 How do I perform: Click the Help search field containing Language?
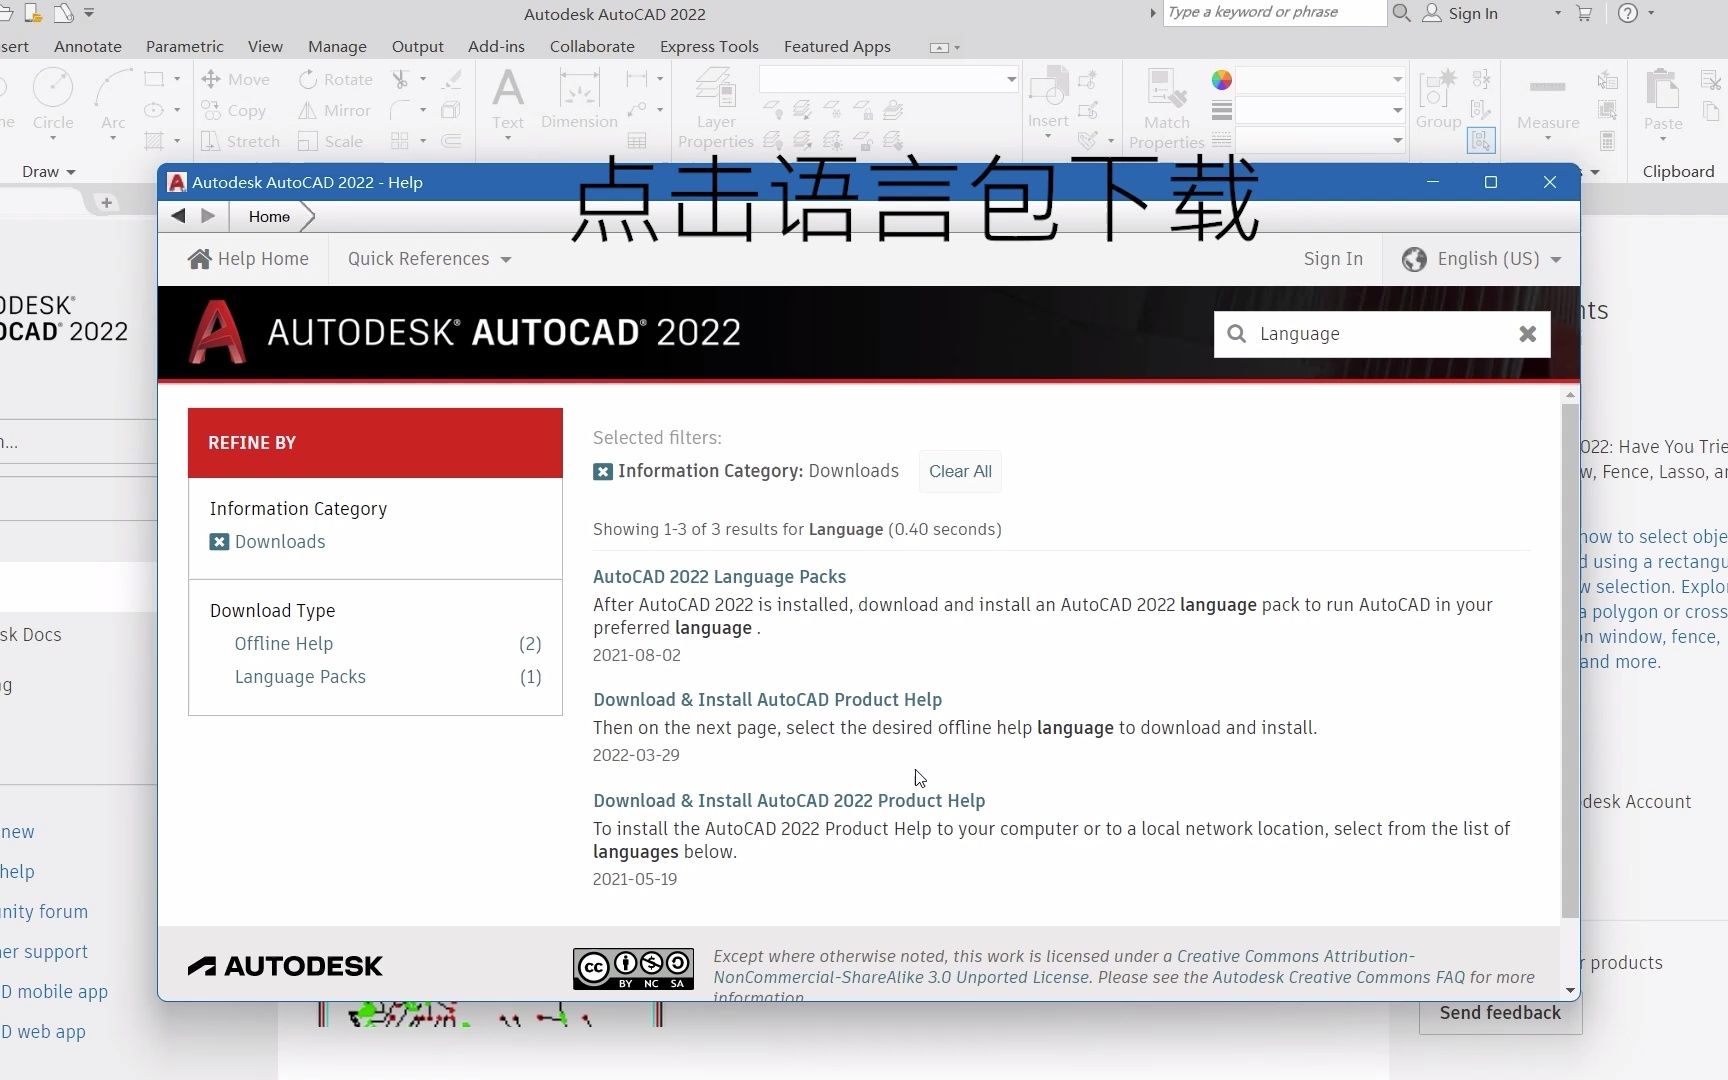1382,334
